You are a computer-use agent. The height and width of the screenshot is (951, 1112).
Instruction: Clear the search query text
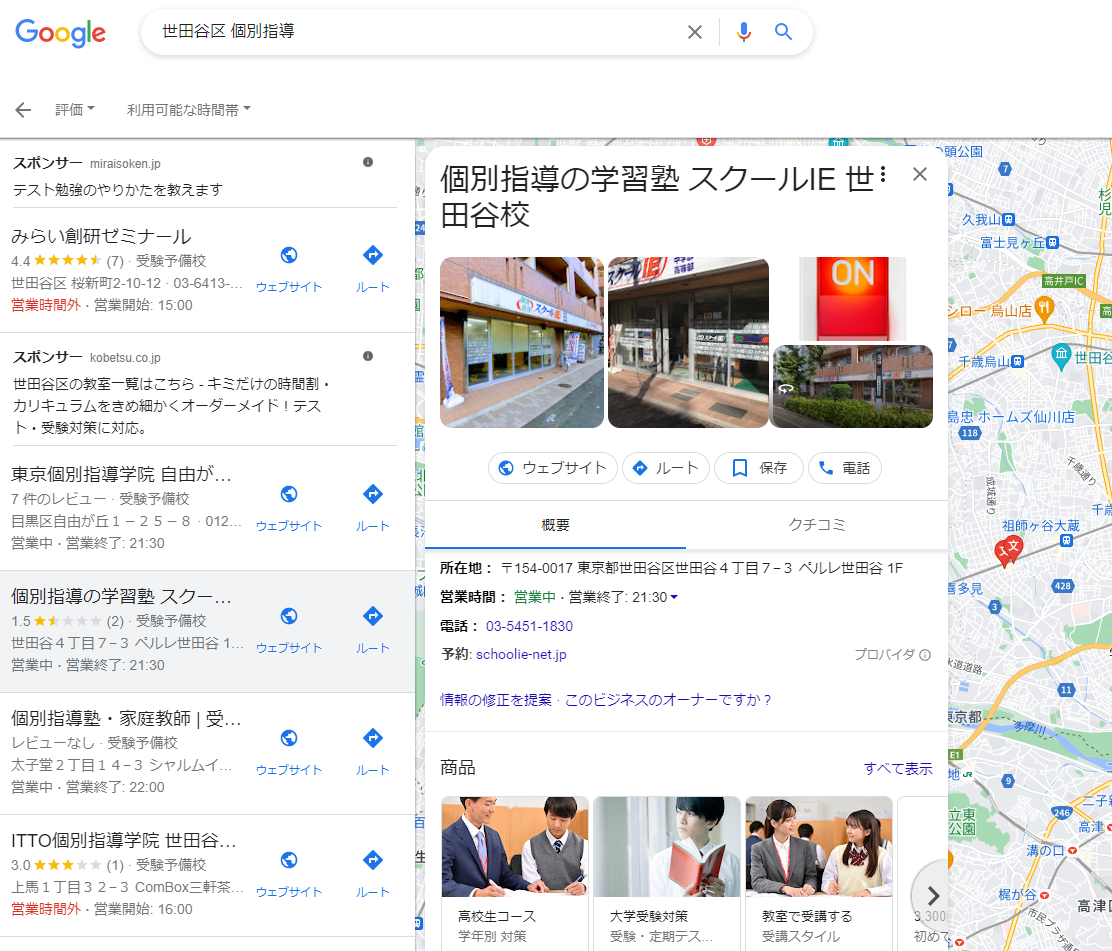[695, 32]
